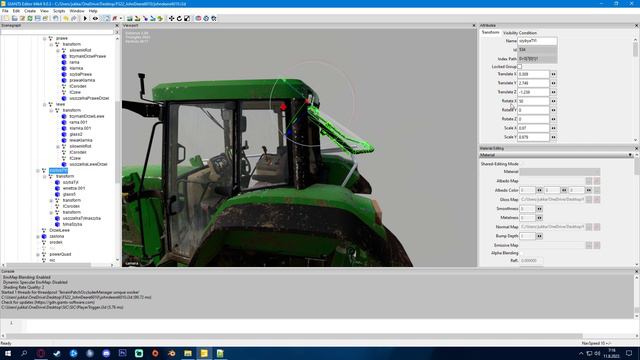Switch to the Visibility Condition tab
The height and width of the screenshot is (360, 640).
[x=520, y=33]
